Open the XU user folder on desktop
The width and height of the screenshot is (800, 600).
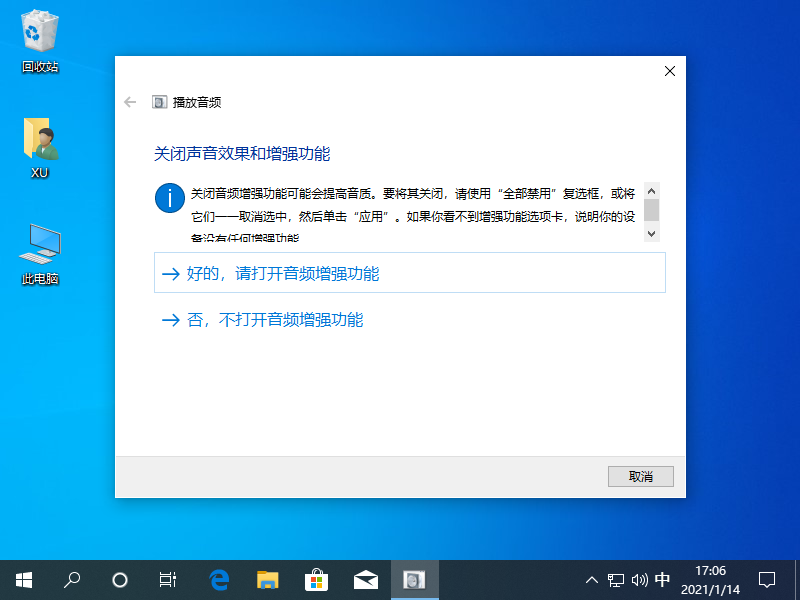(38, 145)
